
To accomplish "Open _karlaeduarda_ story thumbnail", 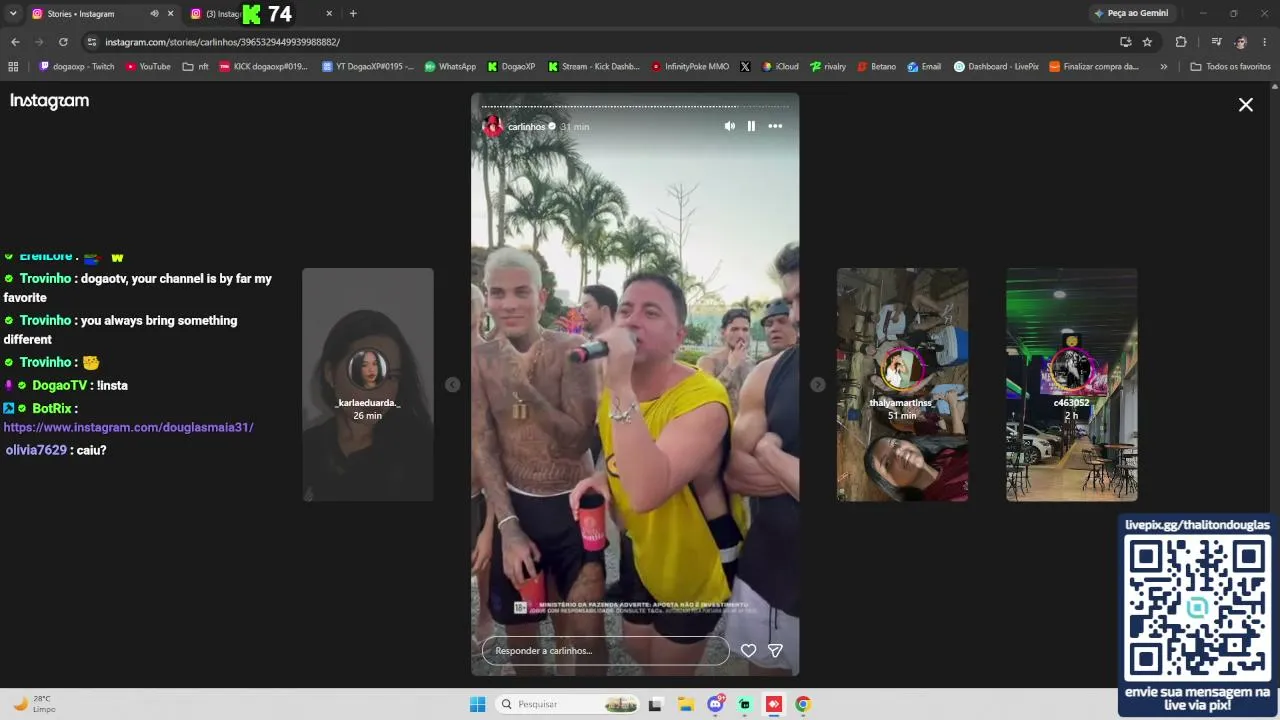I will [368, 384].
